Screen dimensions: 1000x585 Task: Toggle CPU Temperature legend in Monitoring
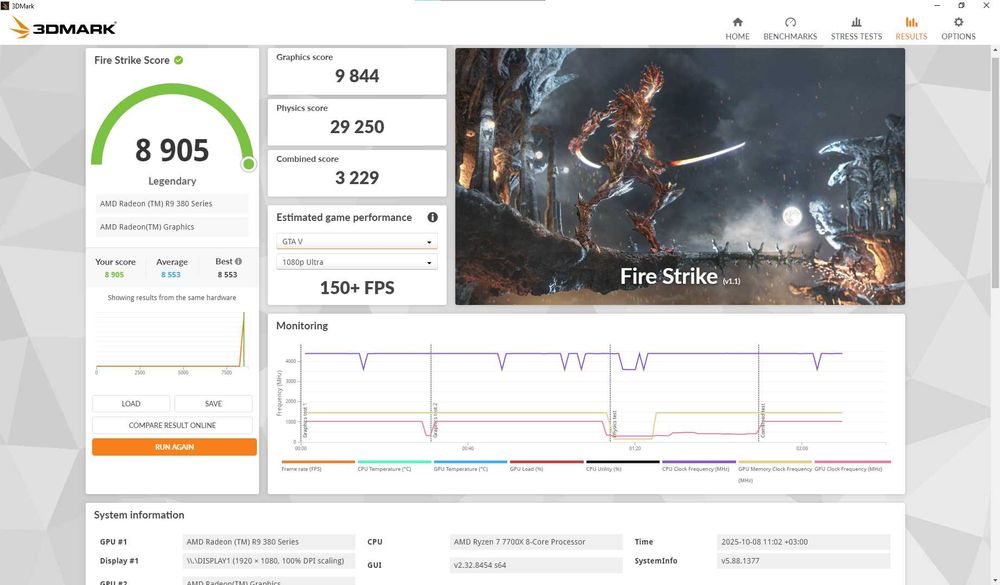coord(394,466)
